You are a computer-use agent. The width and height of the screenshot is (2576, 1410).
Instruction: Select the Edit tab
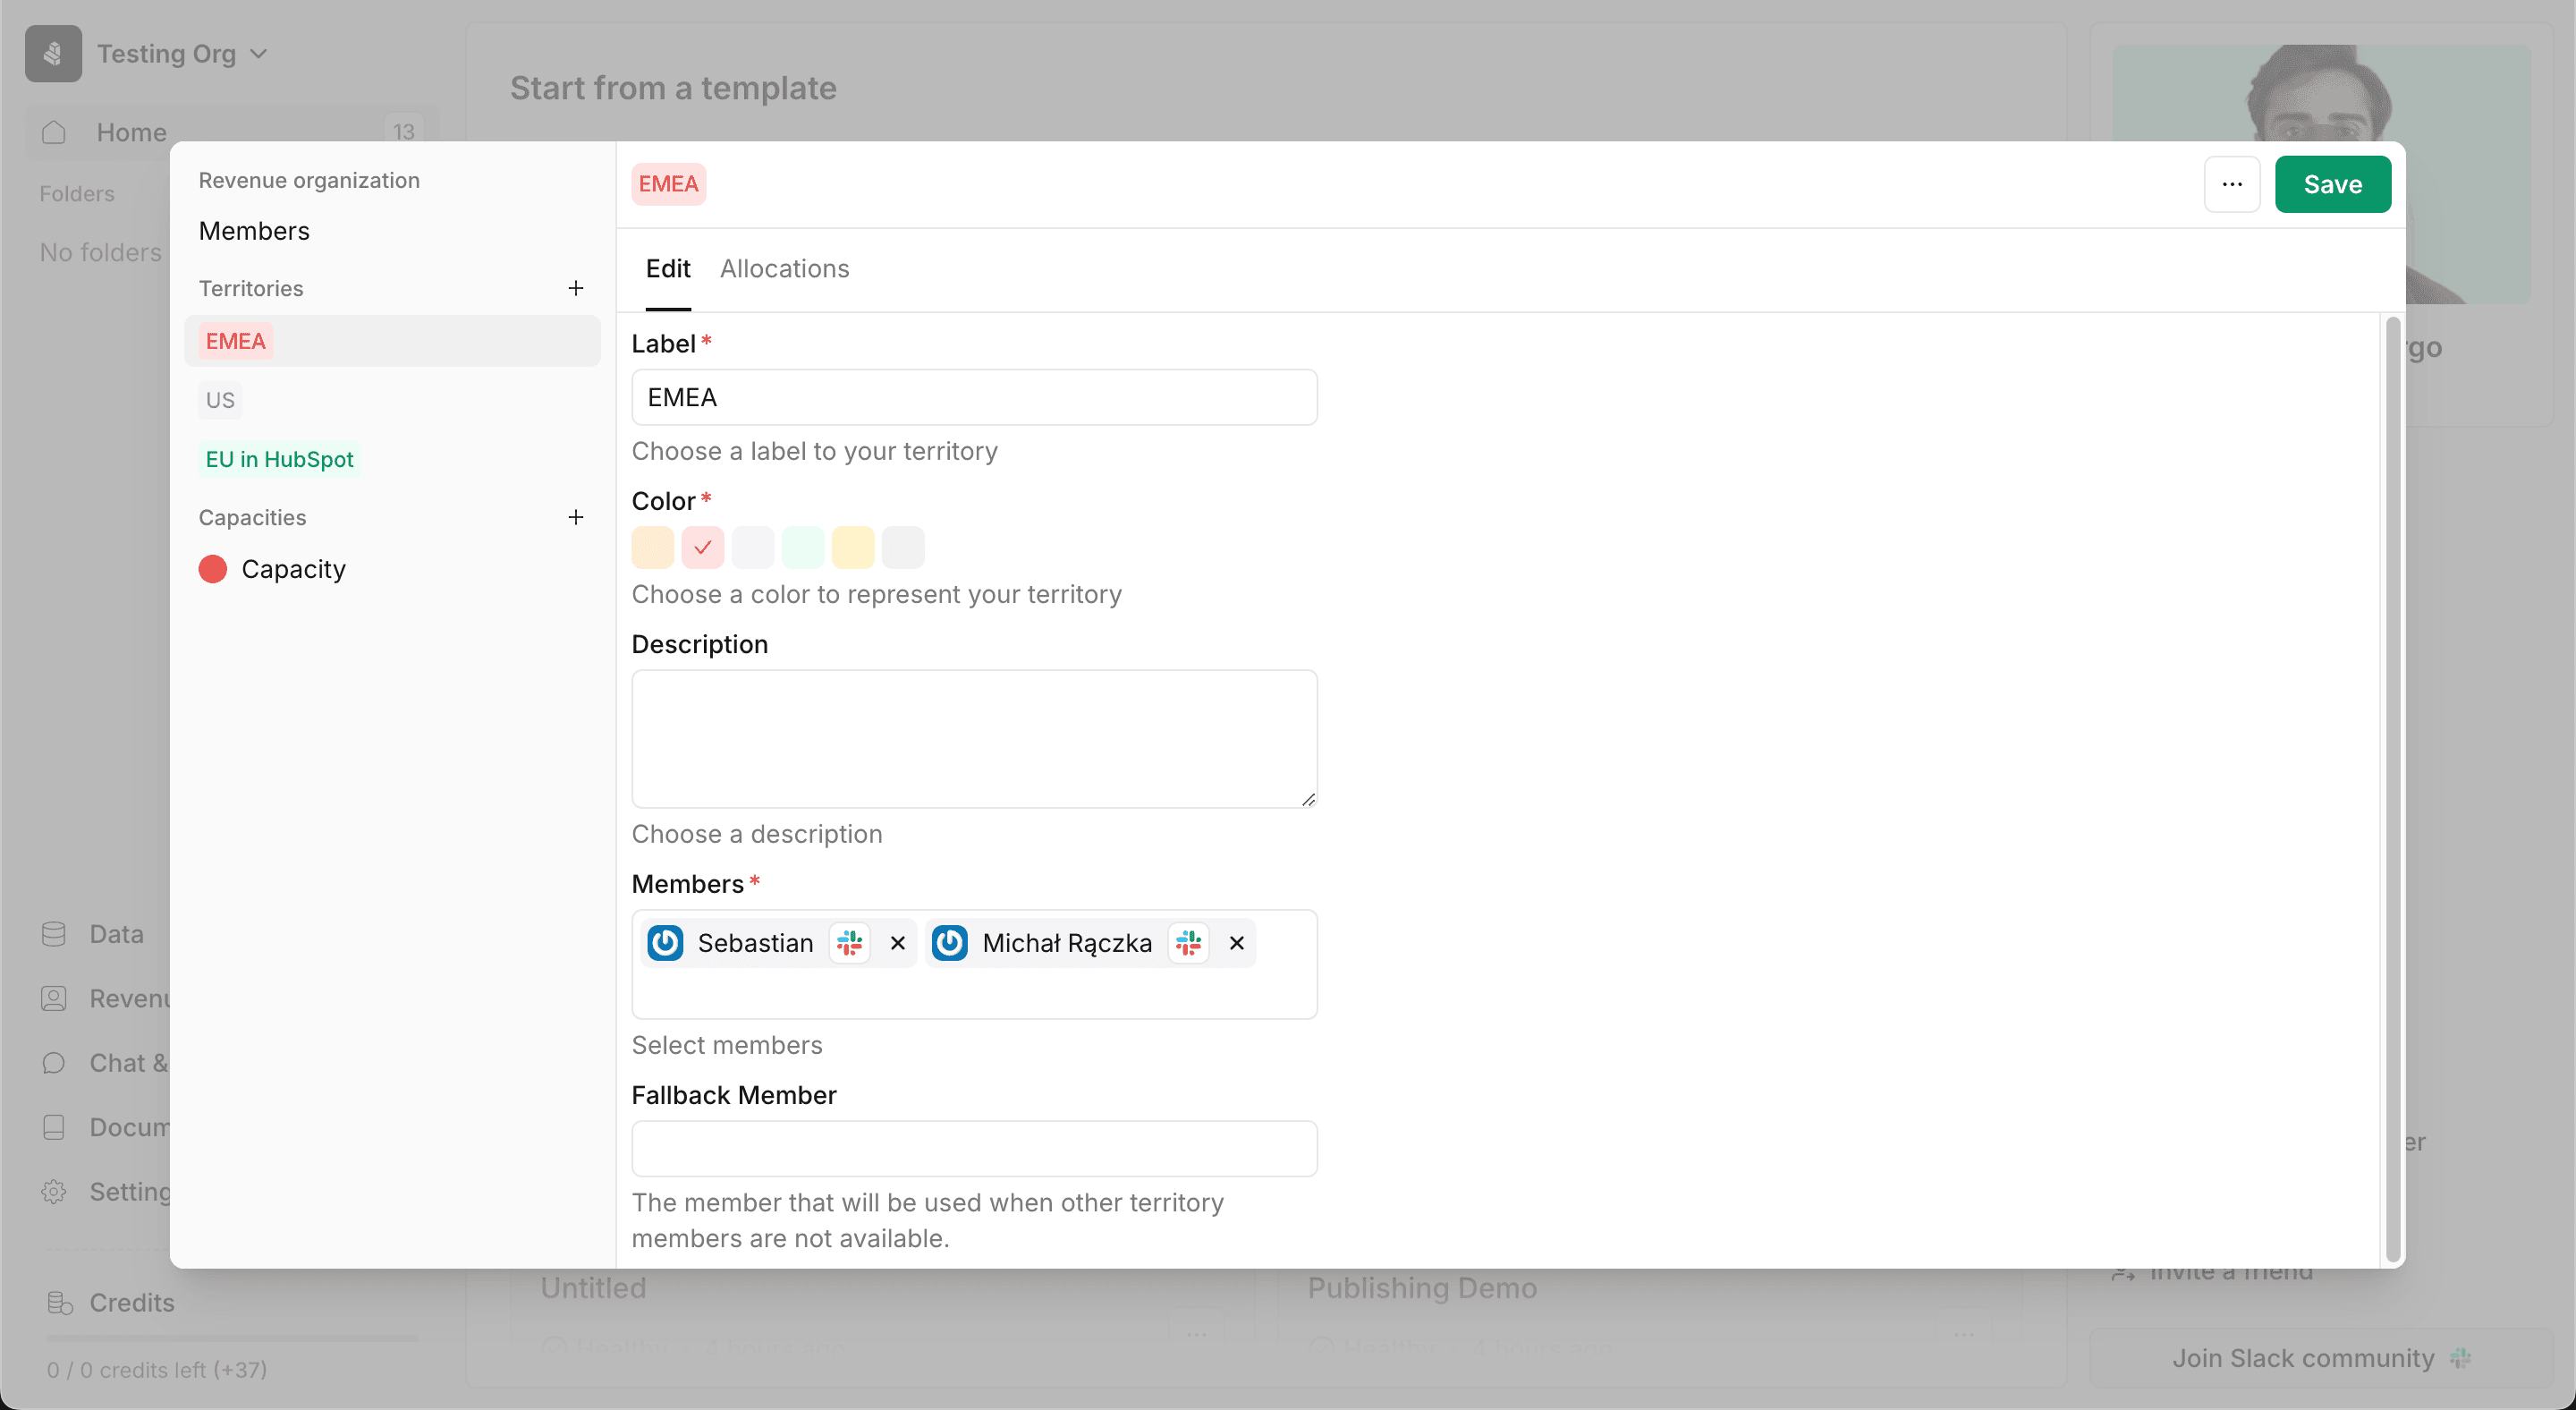[x=668, y=268]
